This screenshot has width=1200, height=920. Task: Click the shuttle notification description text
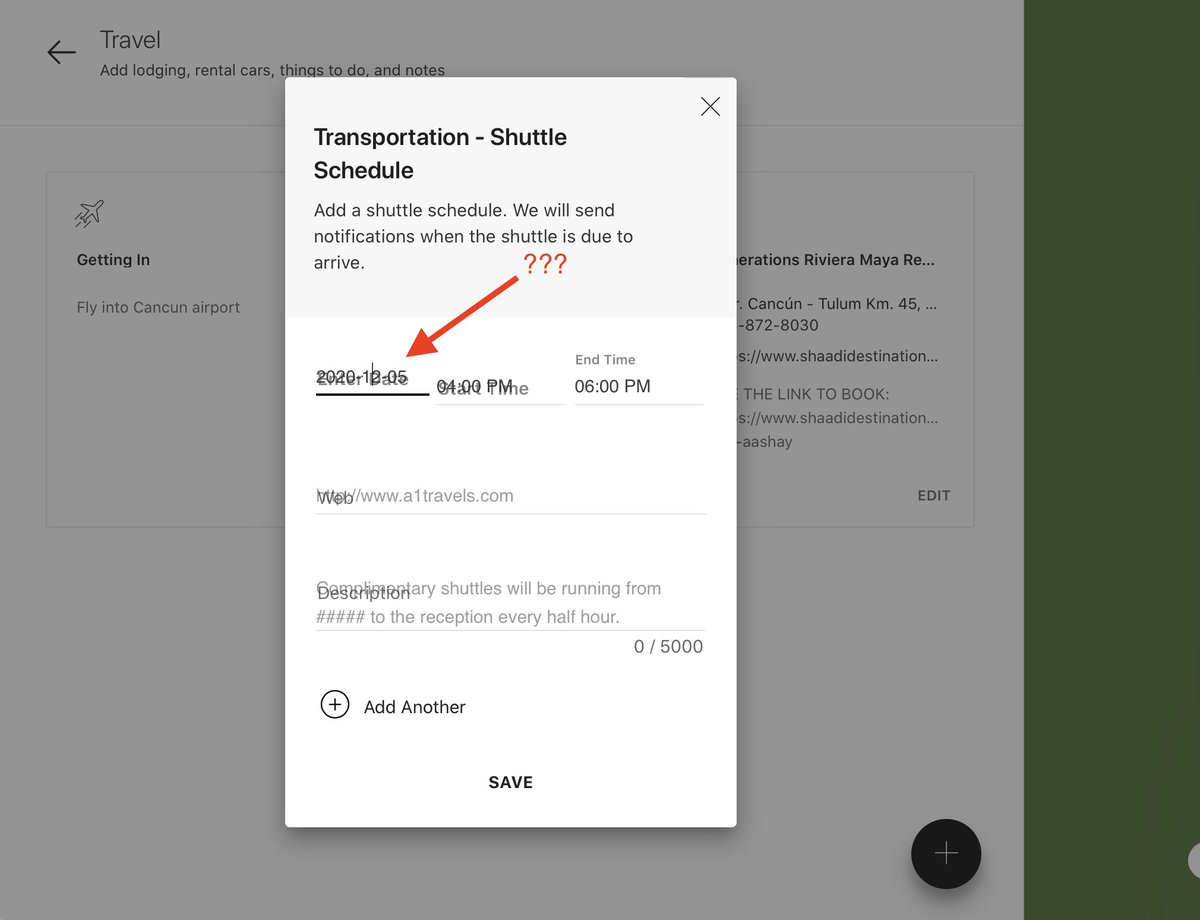tap(473, 237)
